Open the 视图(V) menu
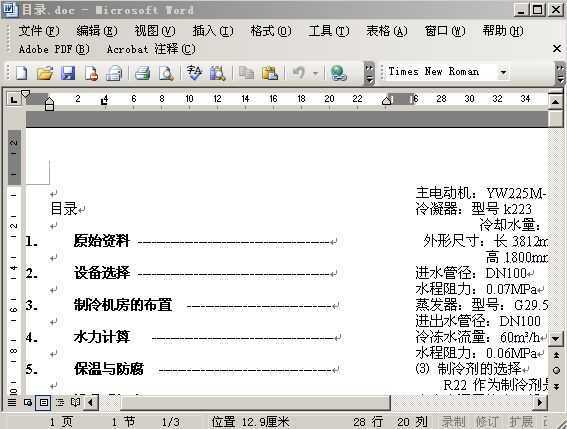 point(155,31)
